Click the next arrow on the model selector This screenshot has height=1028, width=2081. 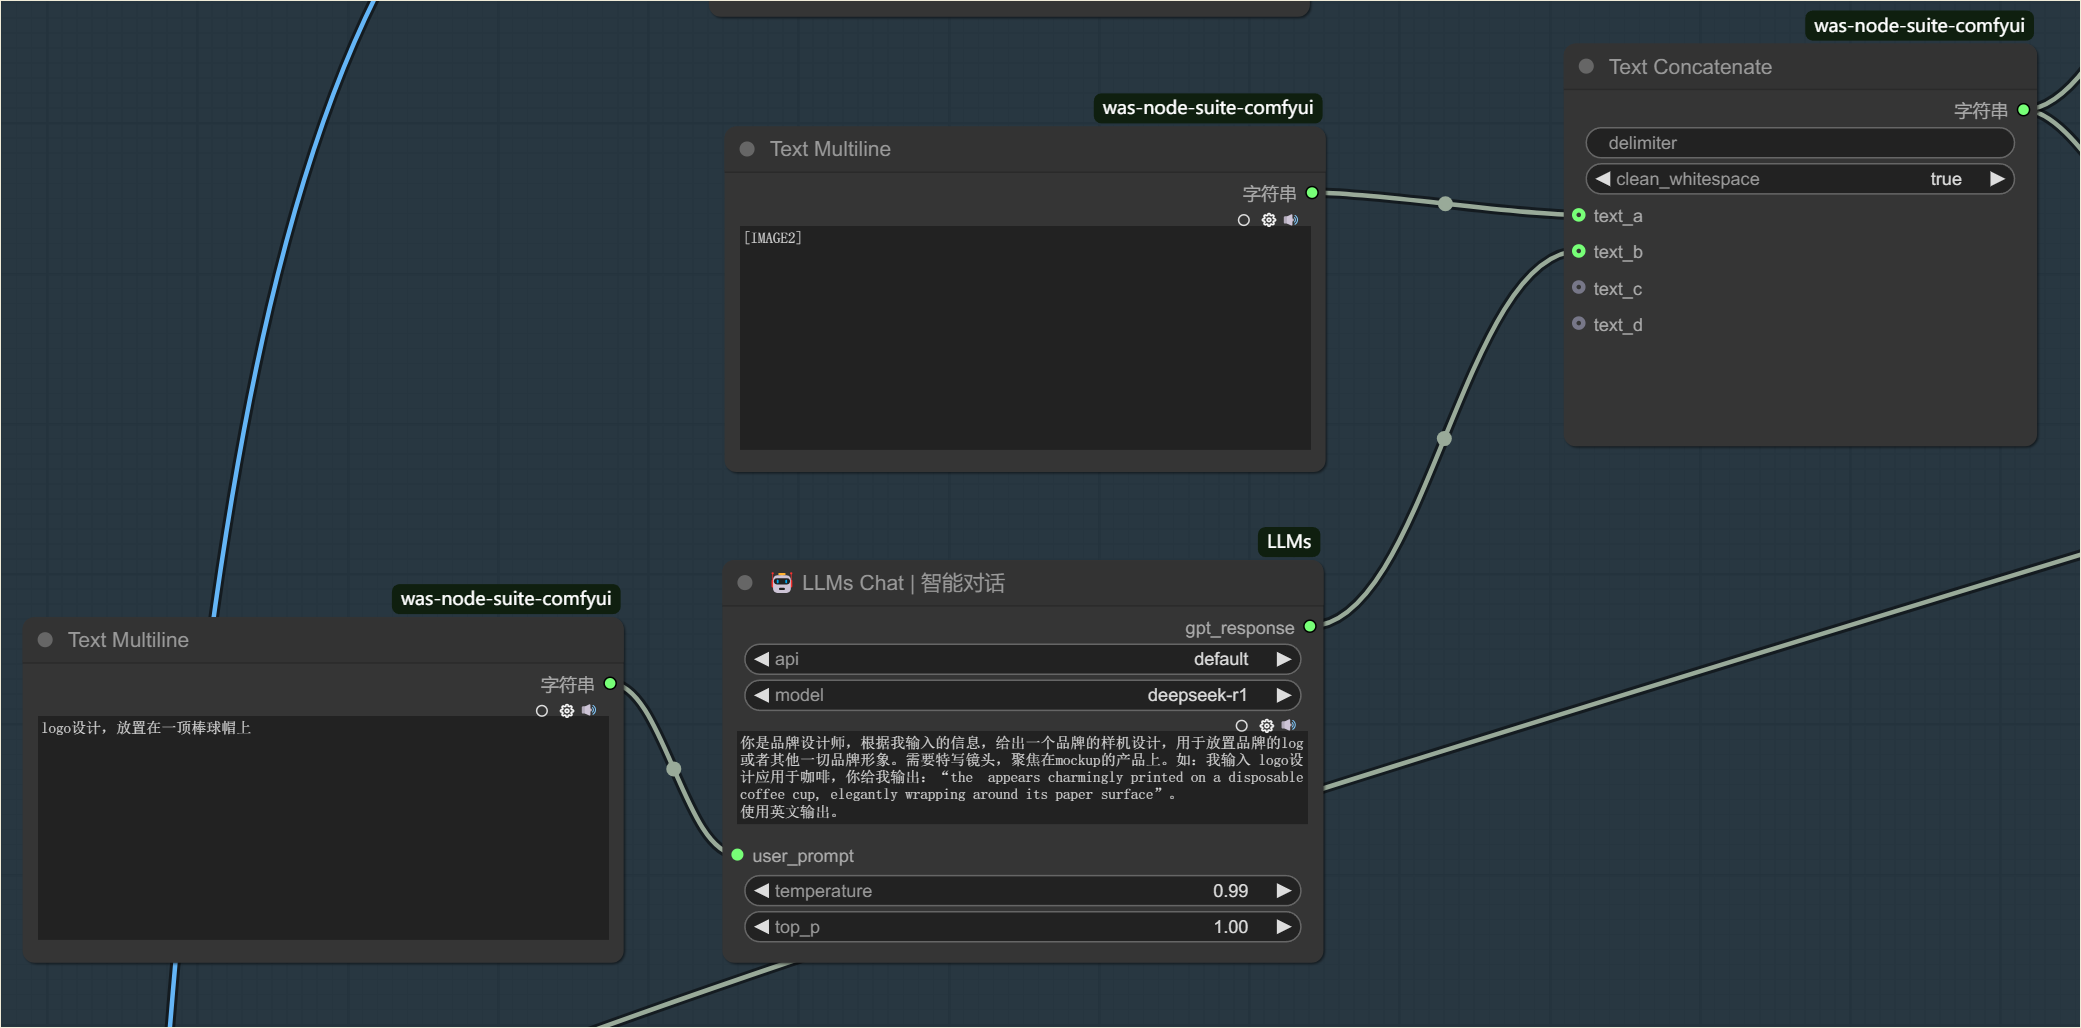click(x=1283, y=695)
